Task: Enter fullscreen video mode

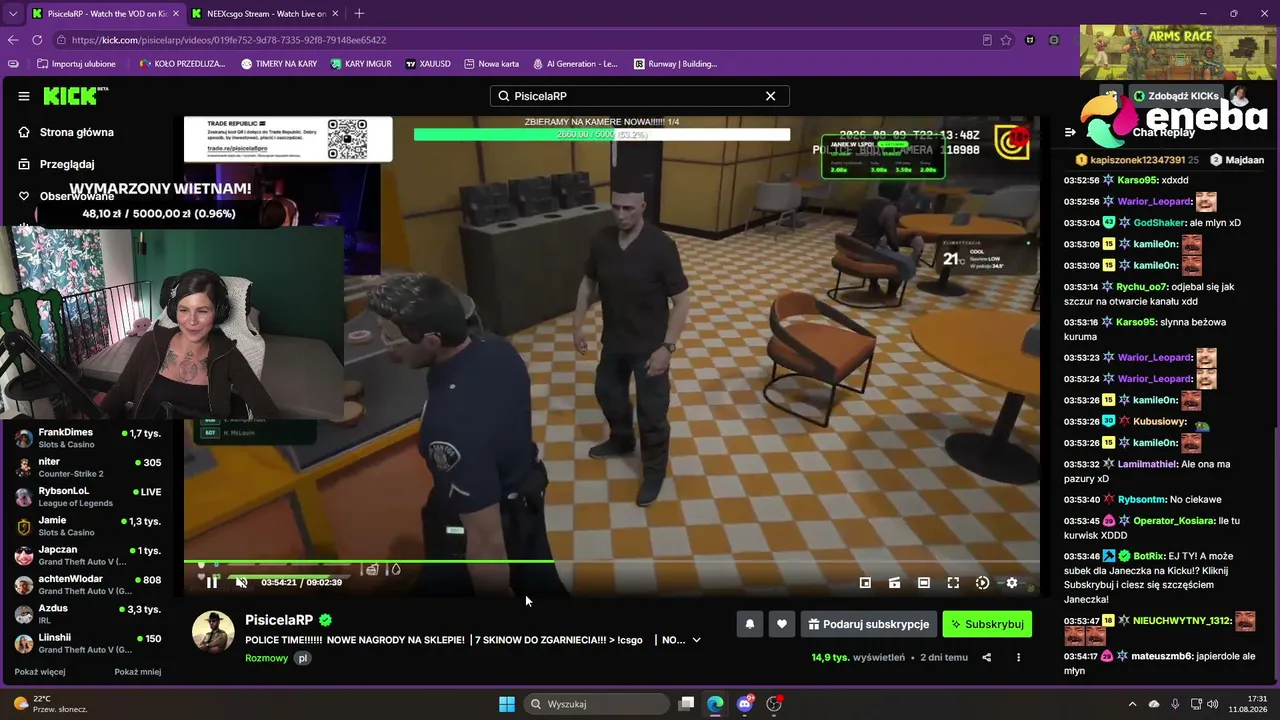Action: point(953,583)
